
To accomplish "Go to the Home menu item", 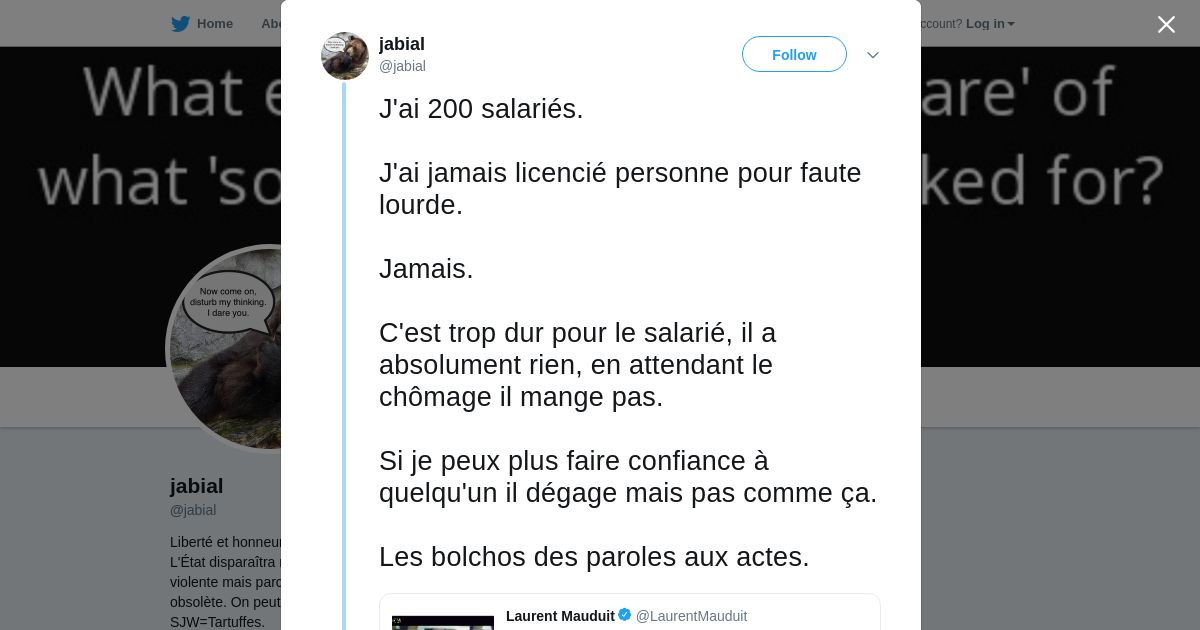I will pos(214,24).
